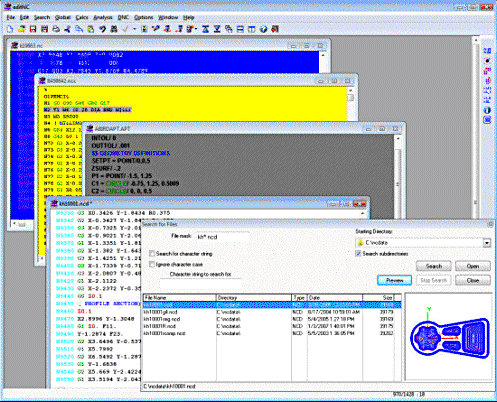Sort results by File Name column header

tap(180, 297)
